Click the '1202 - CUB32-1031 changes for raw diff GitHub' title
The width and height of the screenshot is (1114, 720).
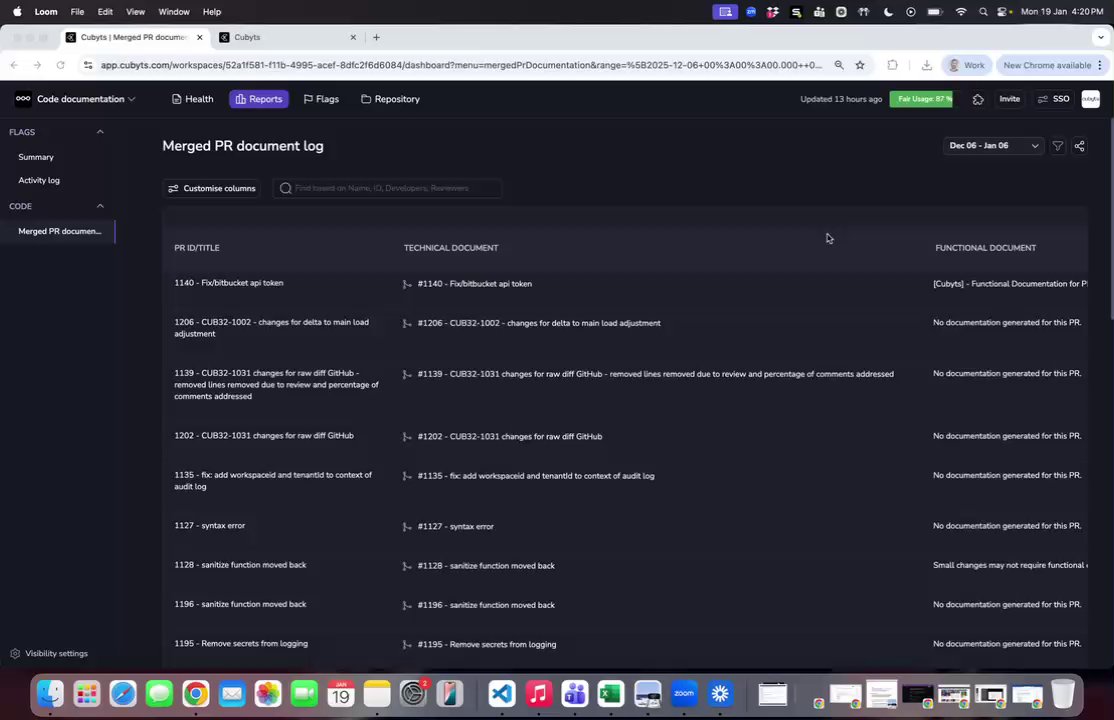(x=264, y=436)
